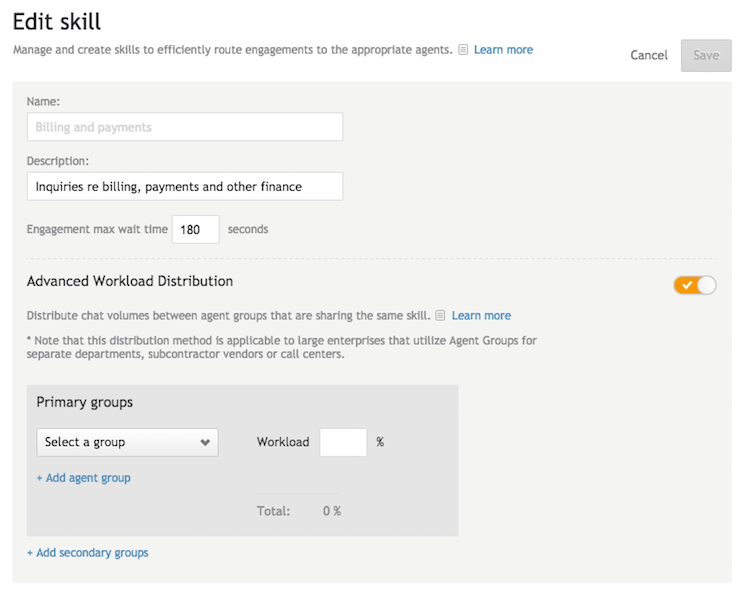Click the Total 0 % value
Image resolution: width=750 pixels, height=598 pixels.
331,511
